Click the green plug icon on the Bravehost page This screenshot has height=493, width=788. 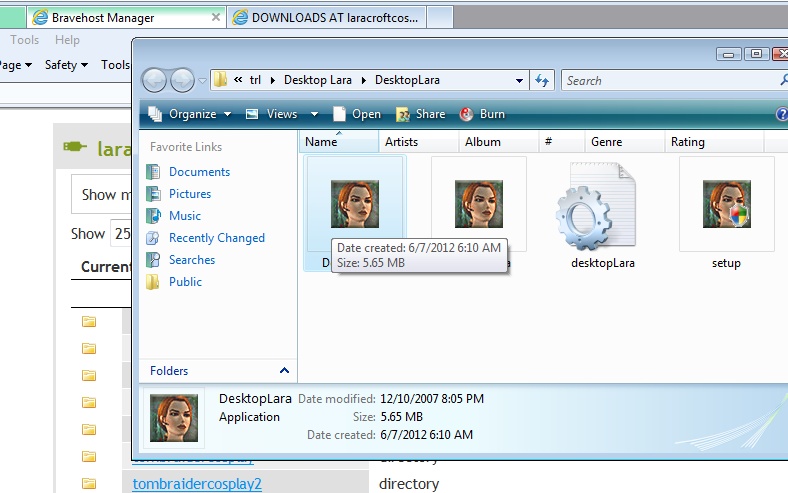coord(75,147)
